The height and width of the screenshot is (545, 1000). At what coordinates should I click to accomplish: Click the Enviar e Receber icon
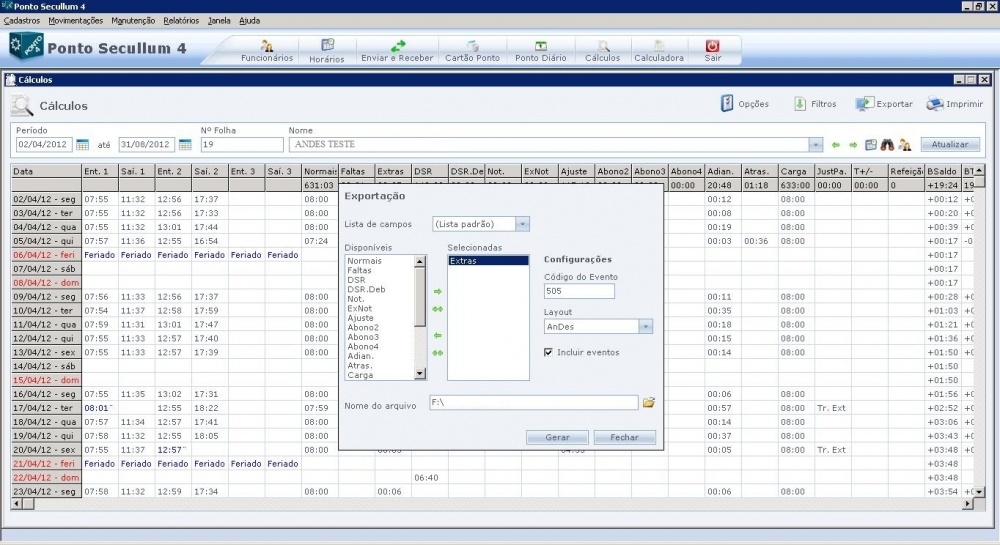tap(397, 50)
